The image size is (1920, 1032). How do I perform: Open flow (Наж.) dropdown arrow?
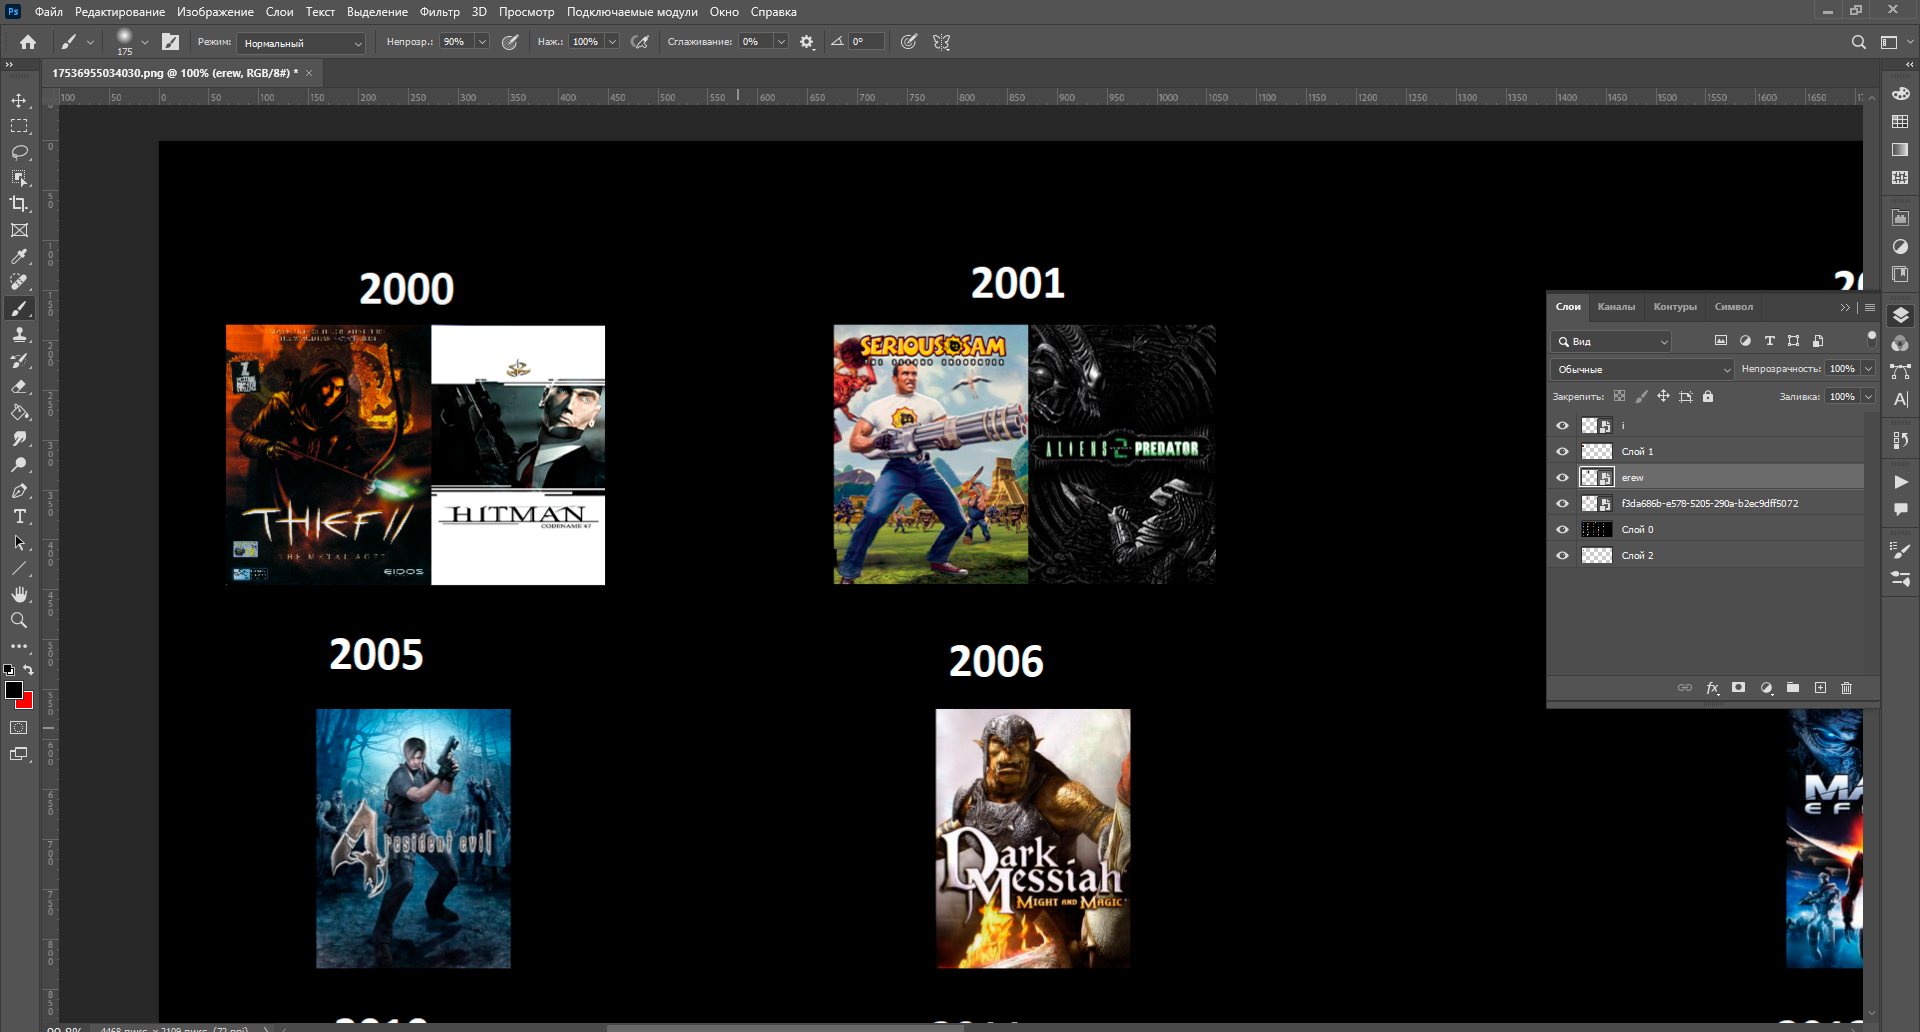click(x=612, y=42)
